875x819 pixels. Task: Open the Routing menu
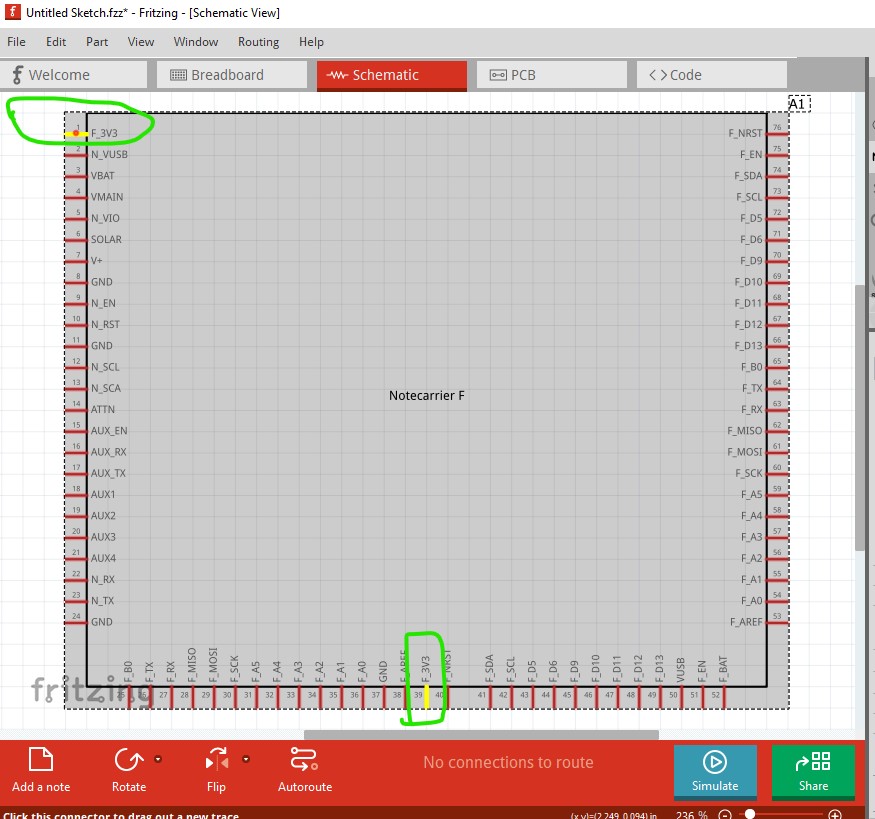pos(258,42)
